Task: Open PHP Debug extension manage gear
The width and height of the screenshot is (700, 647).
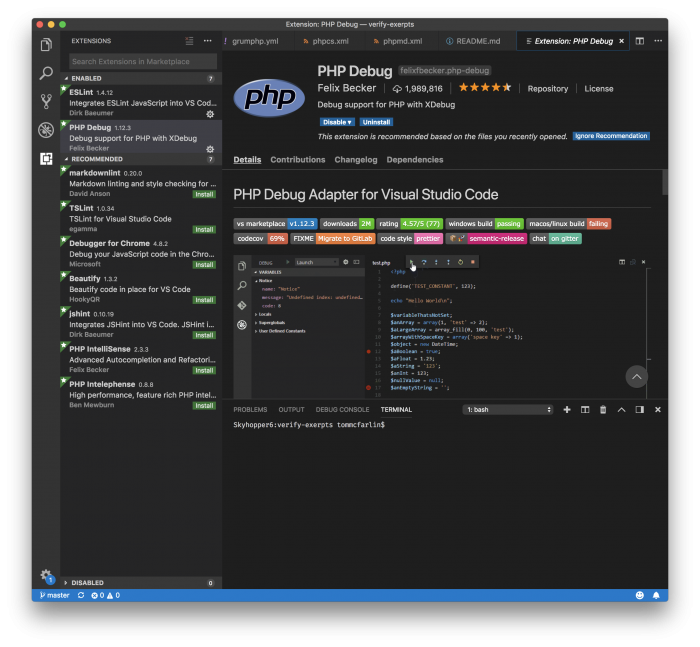Action: tap(210, 149)
